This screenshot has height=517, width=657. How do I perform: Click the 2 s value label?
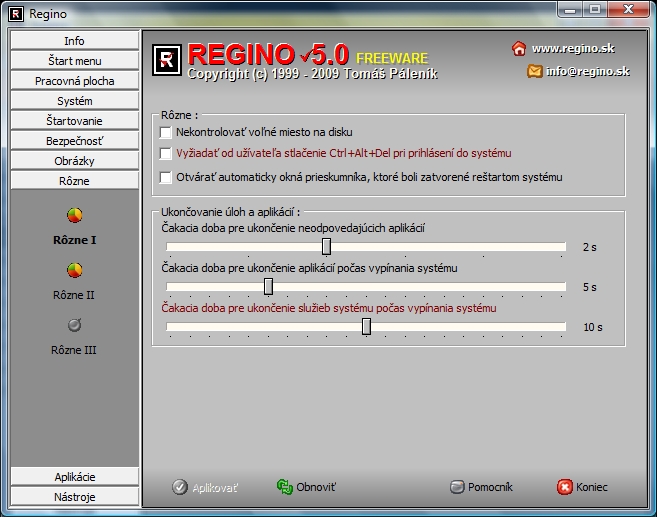pyautogui.click(x=590, y=247)
